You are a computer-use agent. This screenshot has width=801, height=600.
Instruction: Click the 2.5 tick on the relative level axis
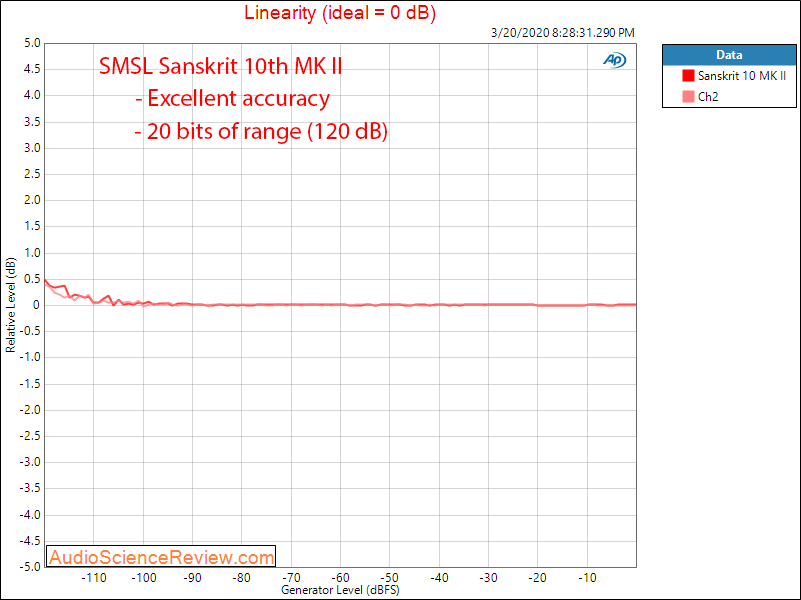point(32,174)
